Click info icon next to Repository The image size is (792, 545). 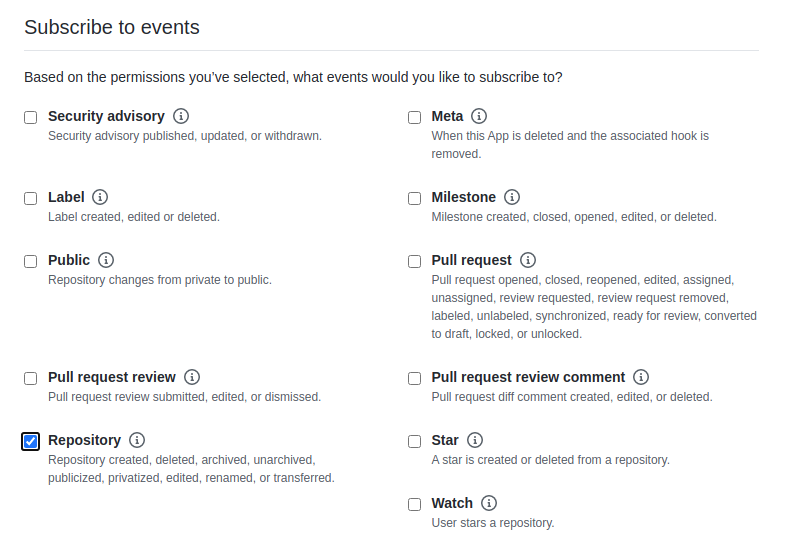137,440
